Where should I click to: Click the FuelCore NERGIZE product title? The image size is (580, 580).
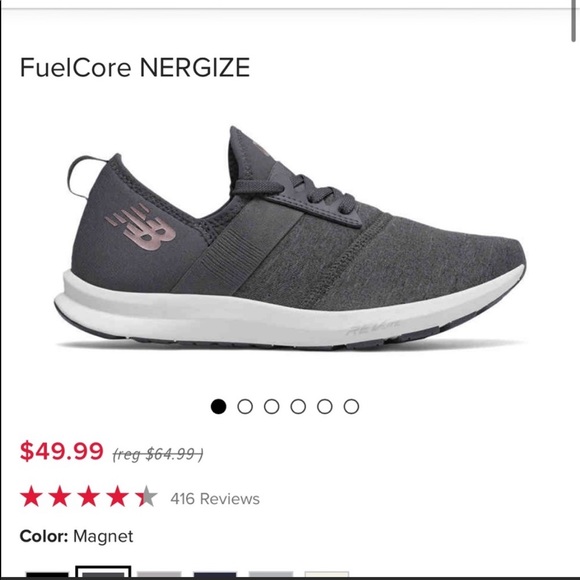(135, 67)
